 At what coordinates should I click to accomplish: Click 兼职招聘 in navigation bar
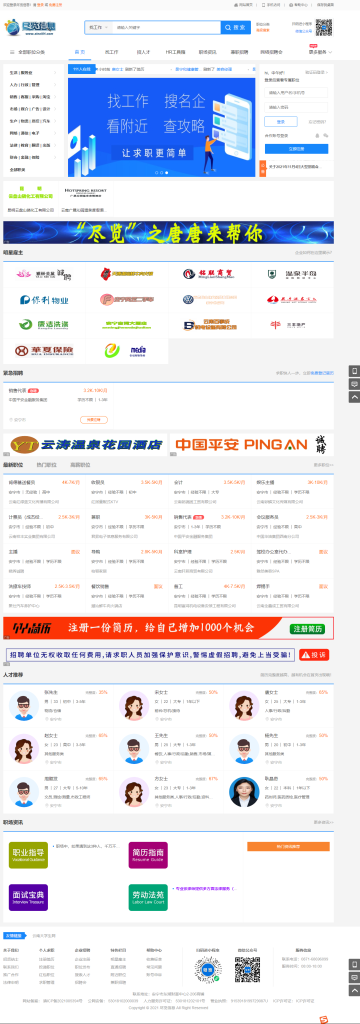pyautogui.click(x=240, y=52)
